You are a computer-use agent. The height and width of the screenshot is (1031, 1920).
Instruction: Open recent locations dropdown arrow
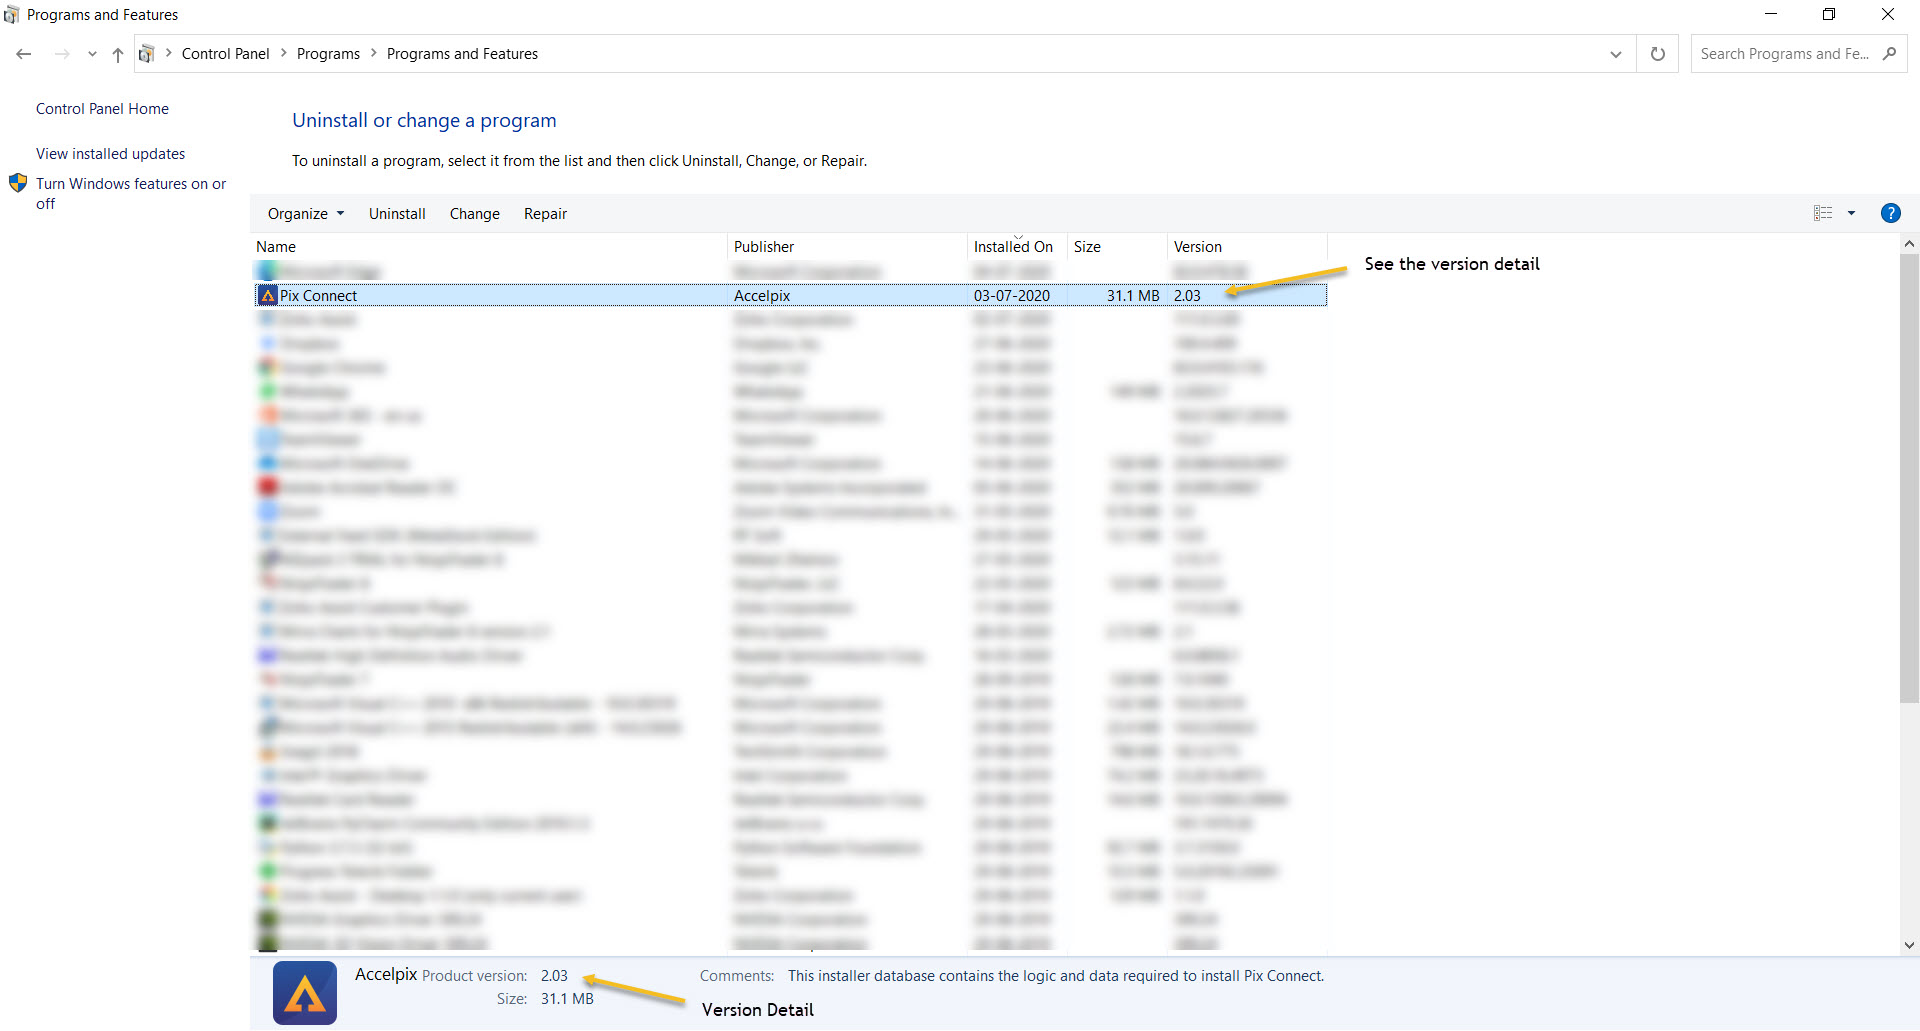coord(92,54)
